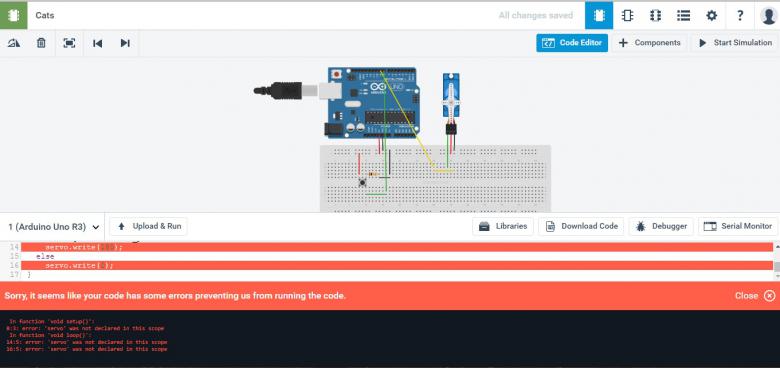Open the Components panel

649,43
